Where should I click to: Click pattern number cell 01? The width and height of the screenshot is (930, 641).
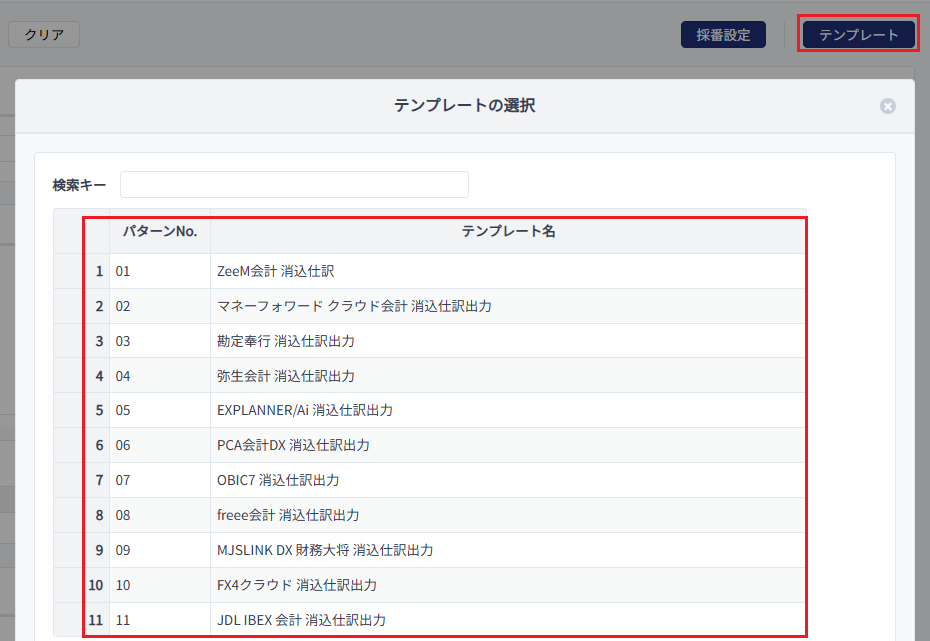pyautogui.click(x=160, y=271)
